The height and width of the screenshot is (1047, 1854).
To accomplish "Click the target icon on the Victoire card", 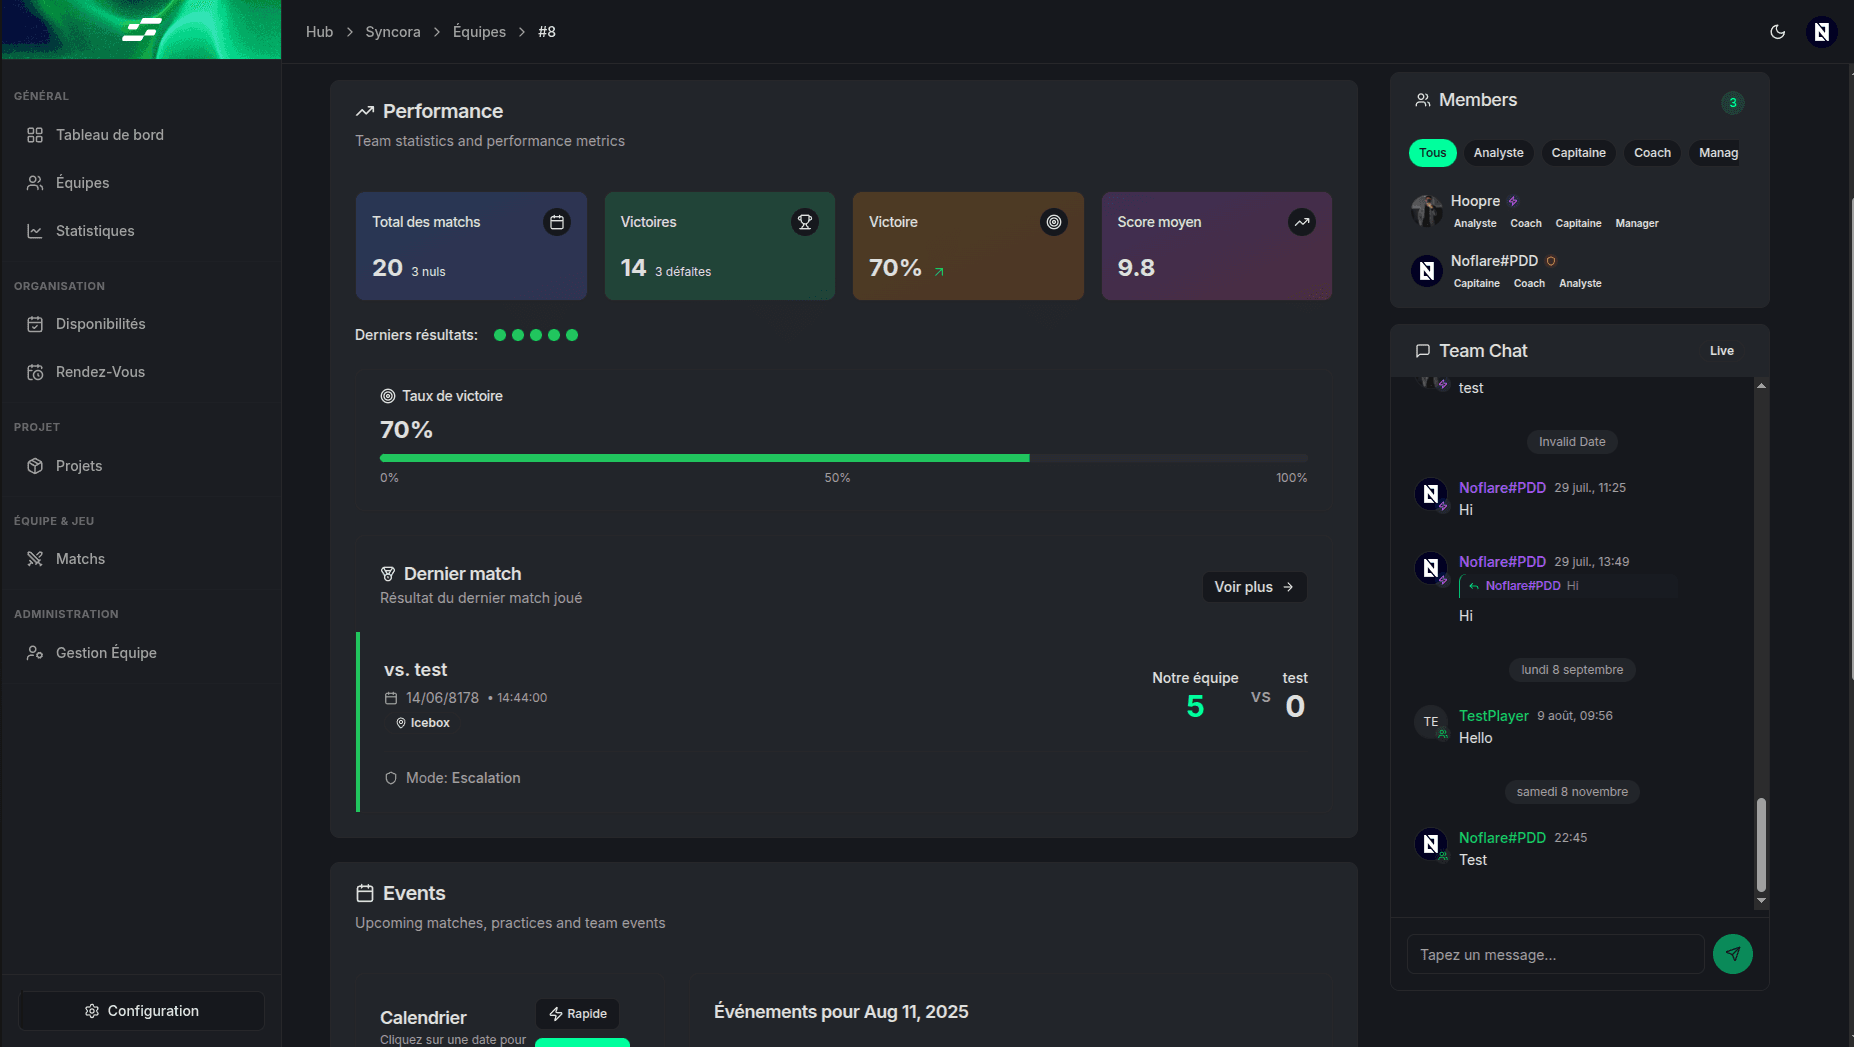I will 1053,222.
